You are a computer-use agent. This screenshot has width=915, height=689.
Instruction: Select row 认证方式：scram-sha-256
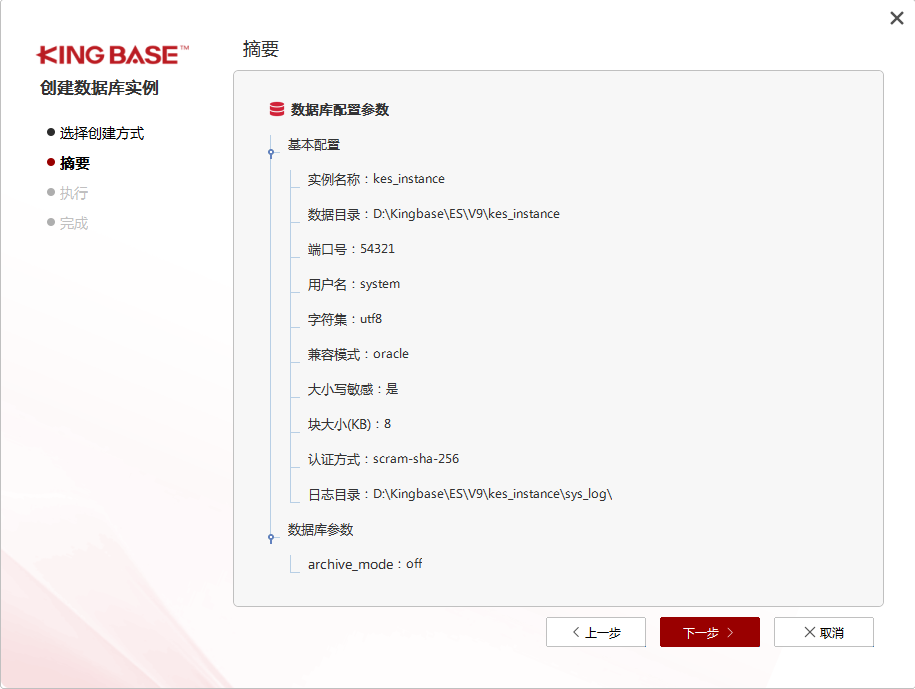point(383,459)
